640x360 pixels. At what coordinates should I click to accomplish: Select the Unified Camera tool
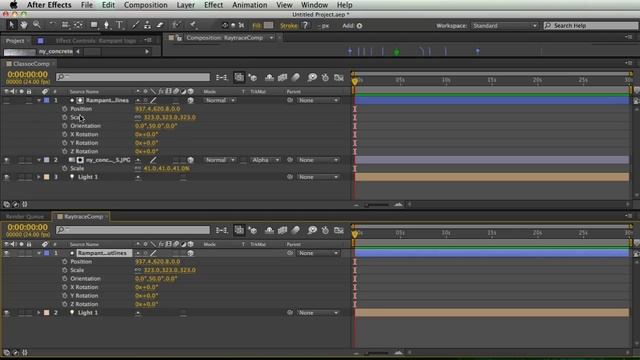pyautogui.click(x=65, y=25)
